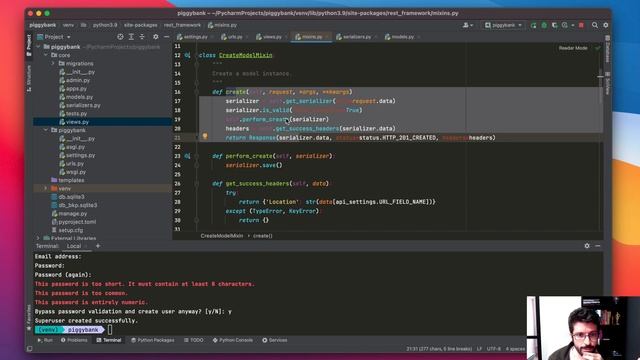Click the green Run icon in toolbar

pos(533,25)
